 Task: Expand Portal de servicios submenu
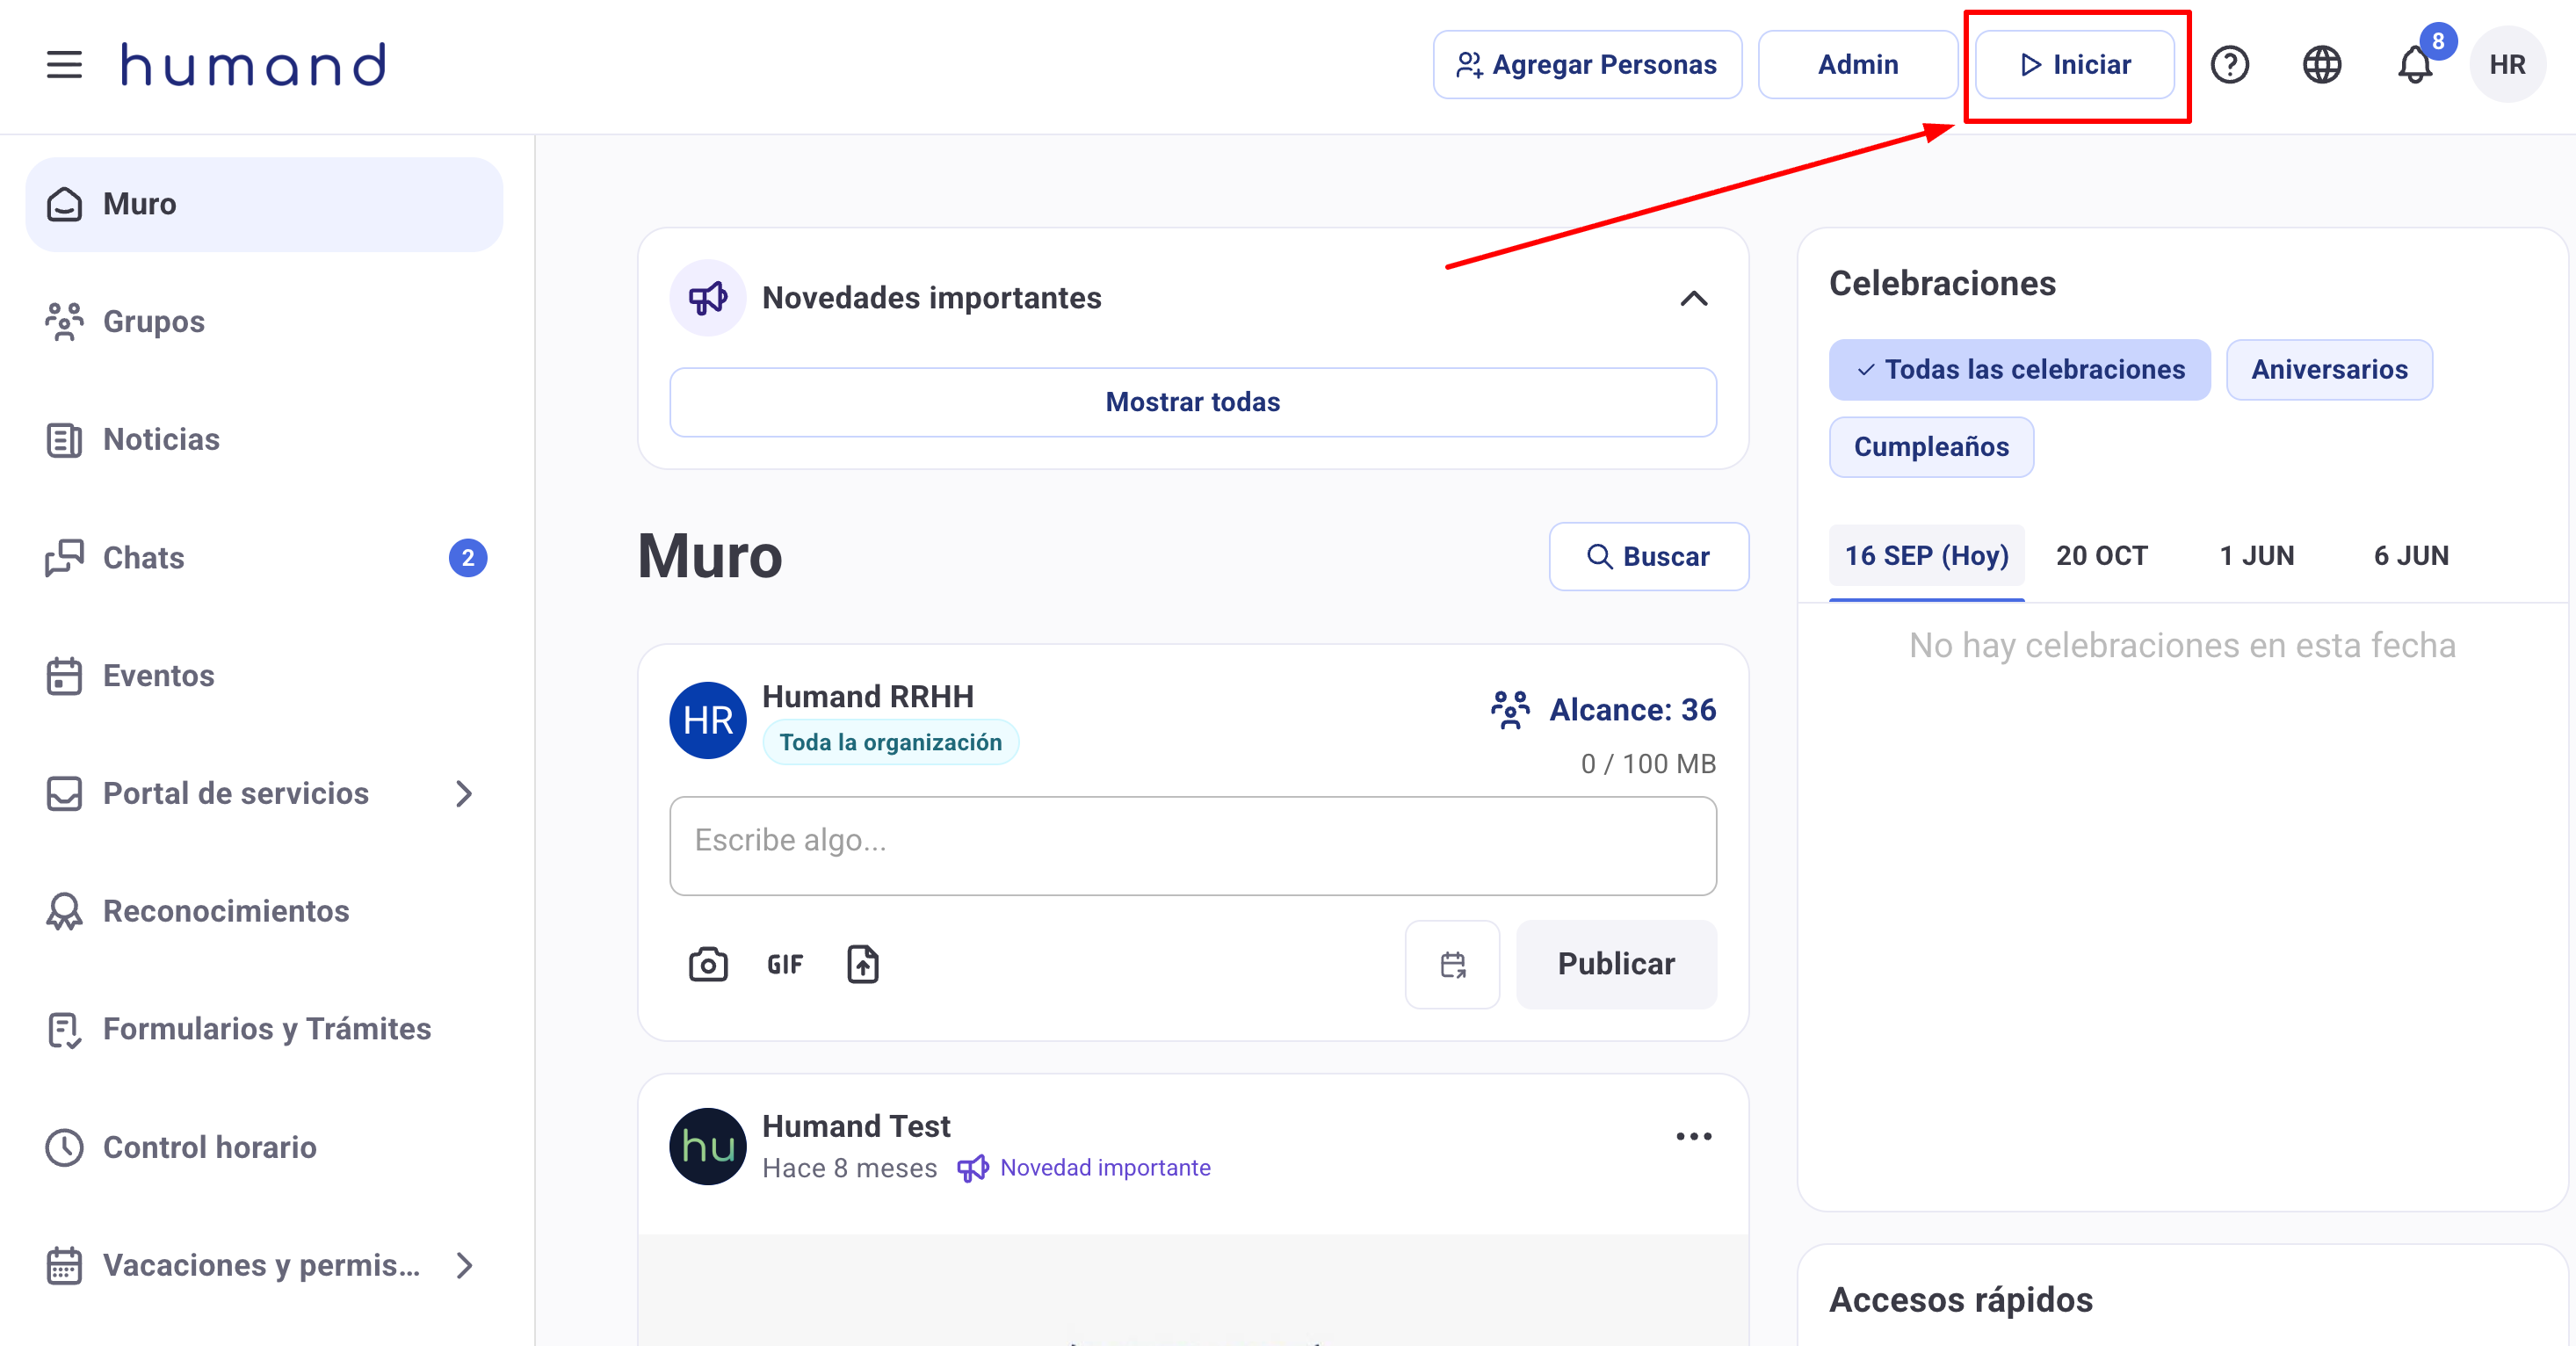(463, 794)
